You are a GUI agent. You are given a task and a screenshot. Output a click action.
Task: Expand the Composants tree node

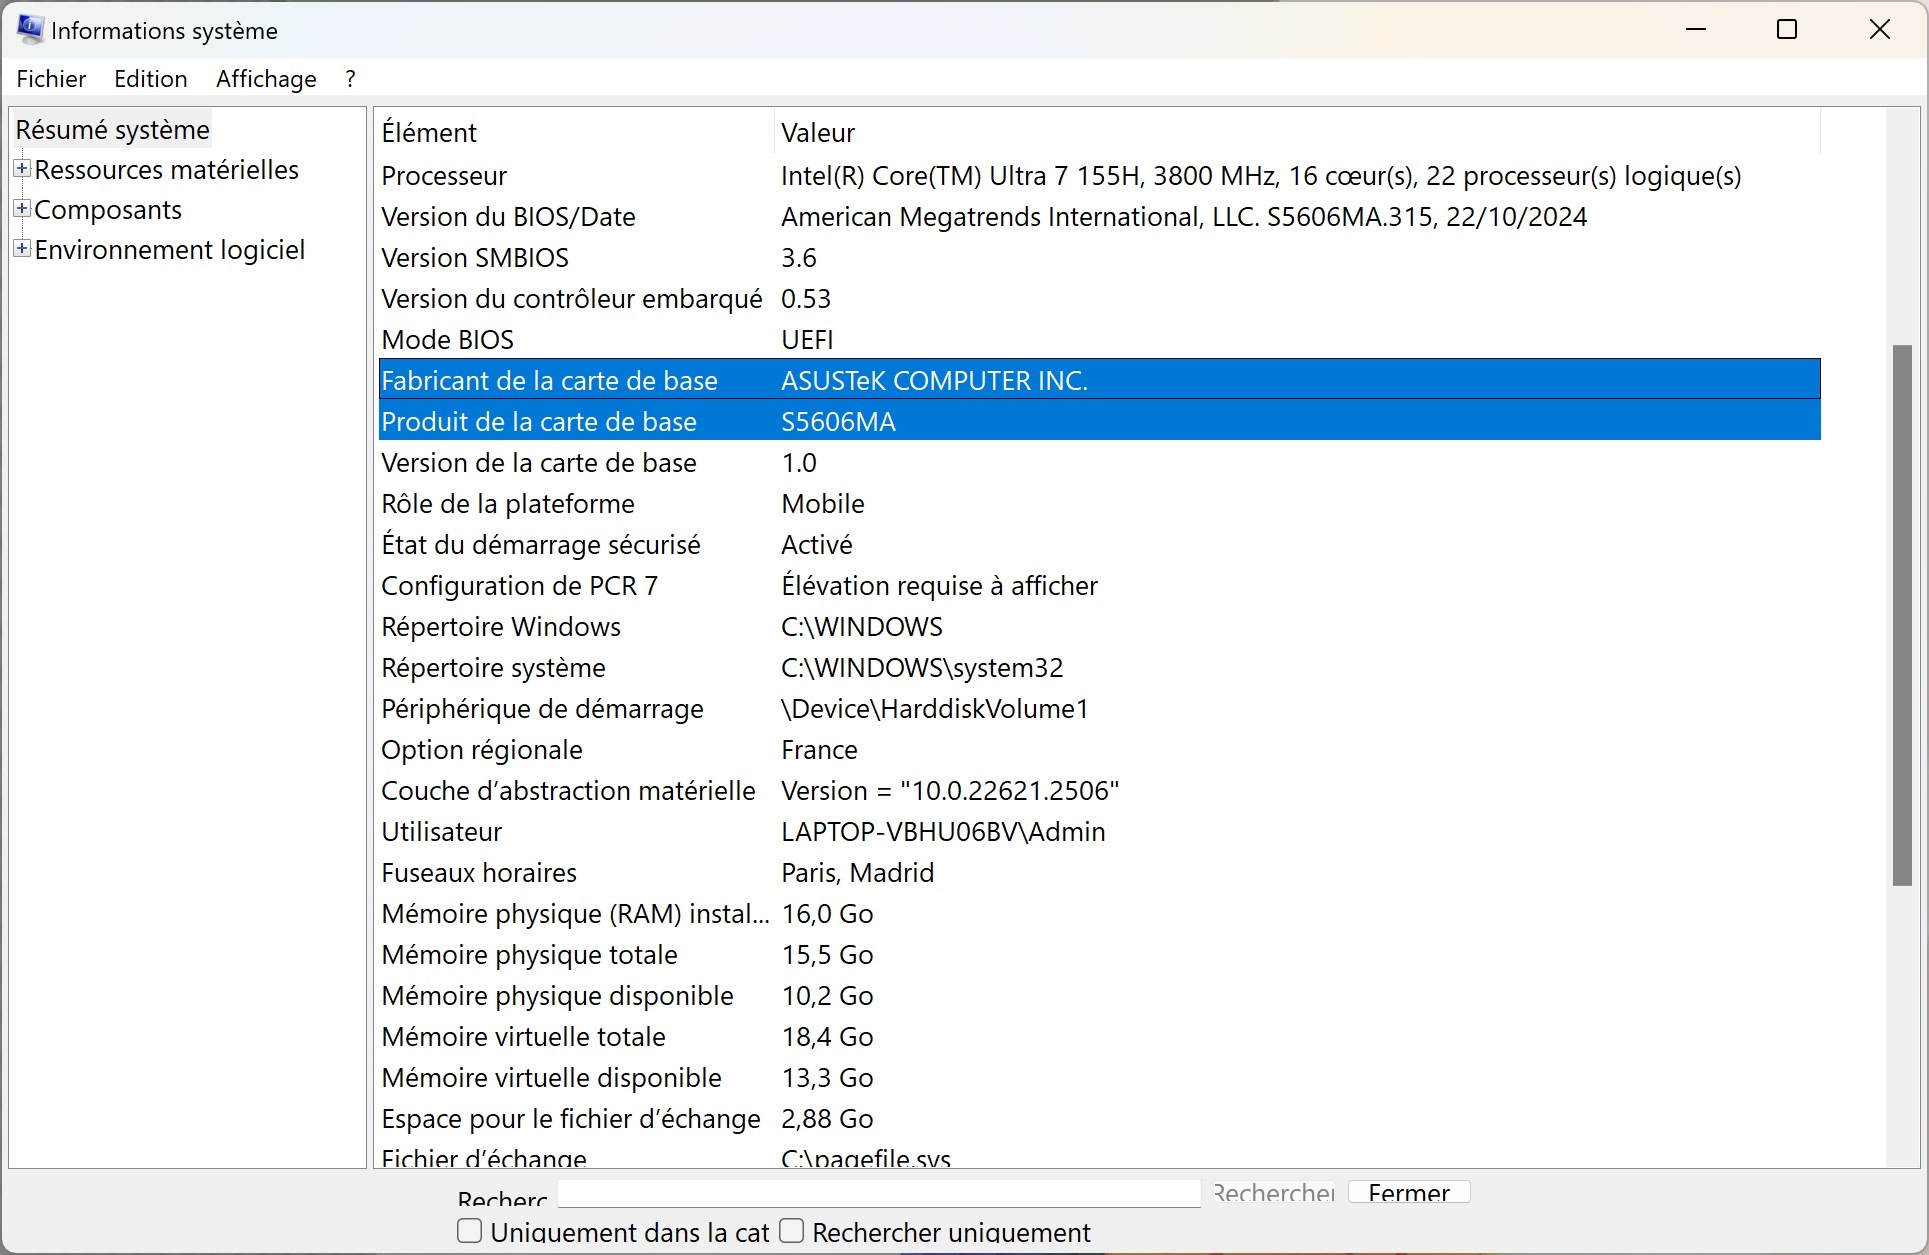tap(22, 209)
